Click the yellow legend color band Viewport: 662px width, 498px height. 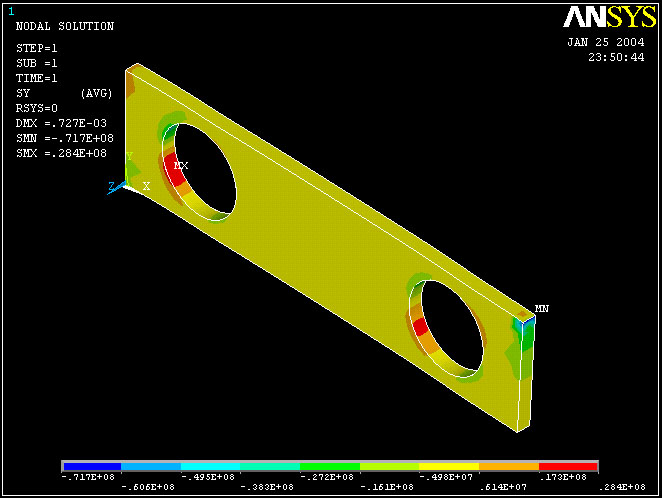(449, 466)
